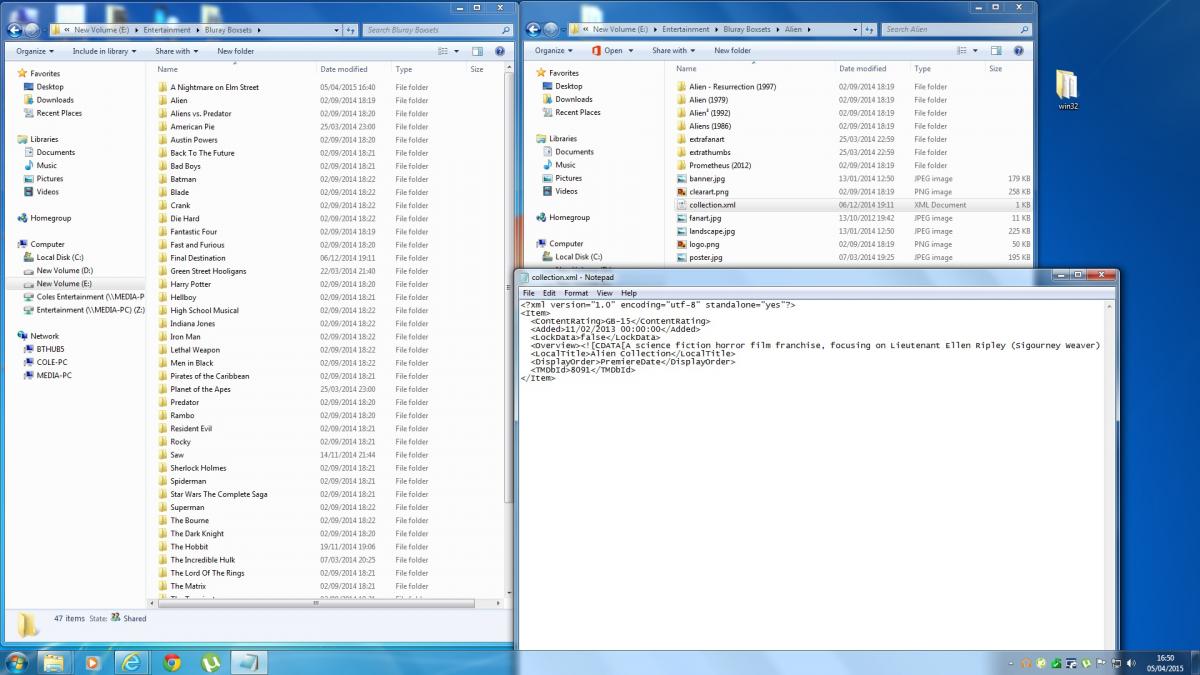Open Organize dropdown in the Alien window
The image size is (1200, 675).
pyautogui.click(x=553, y=50)
